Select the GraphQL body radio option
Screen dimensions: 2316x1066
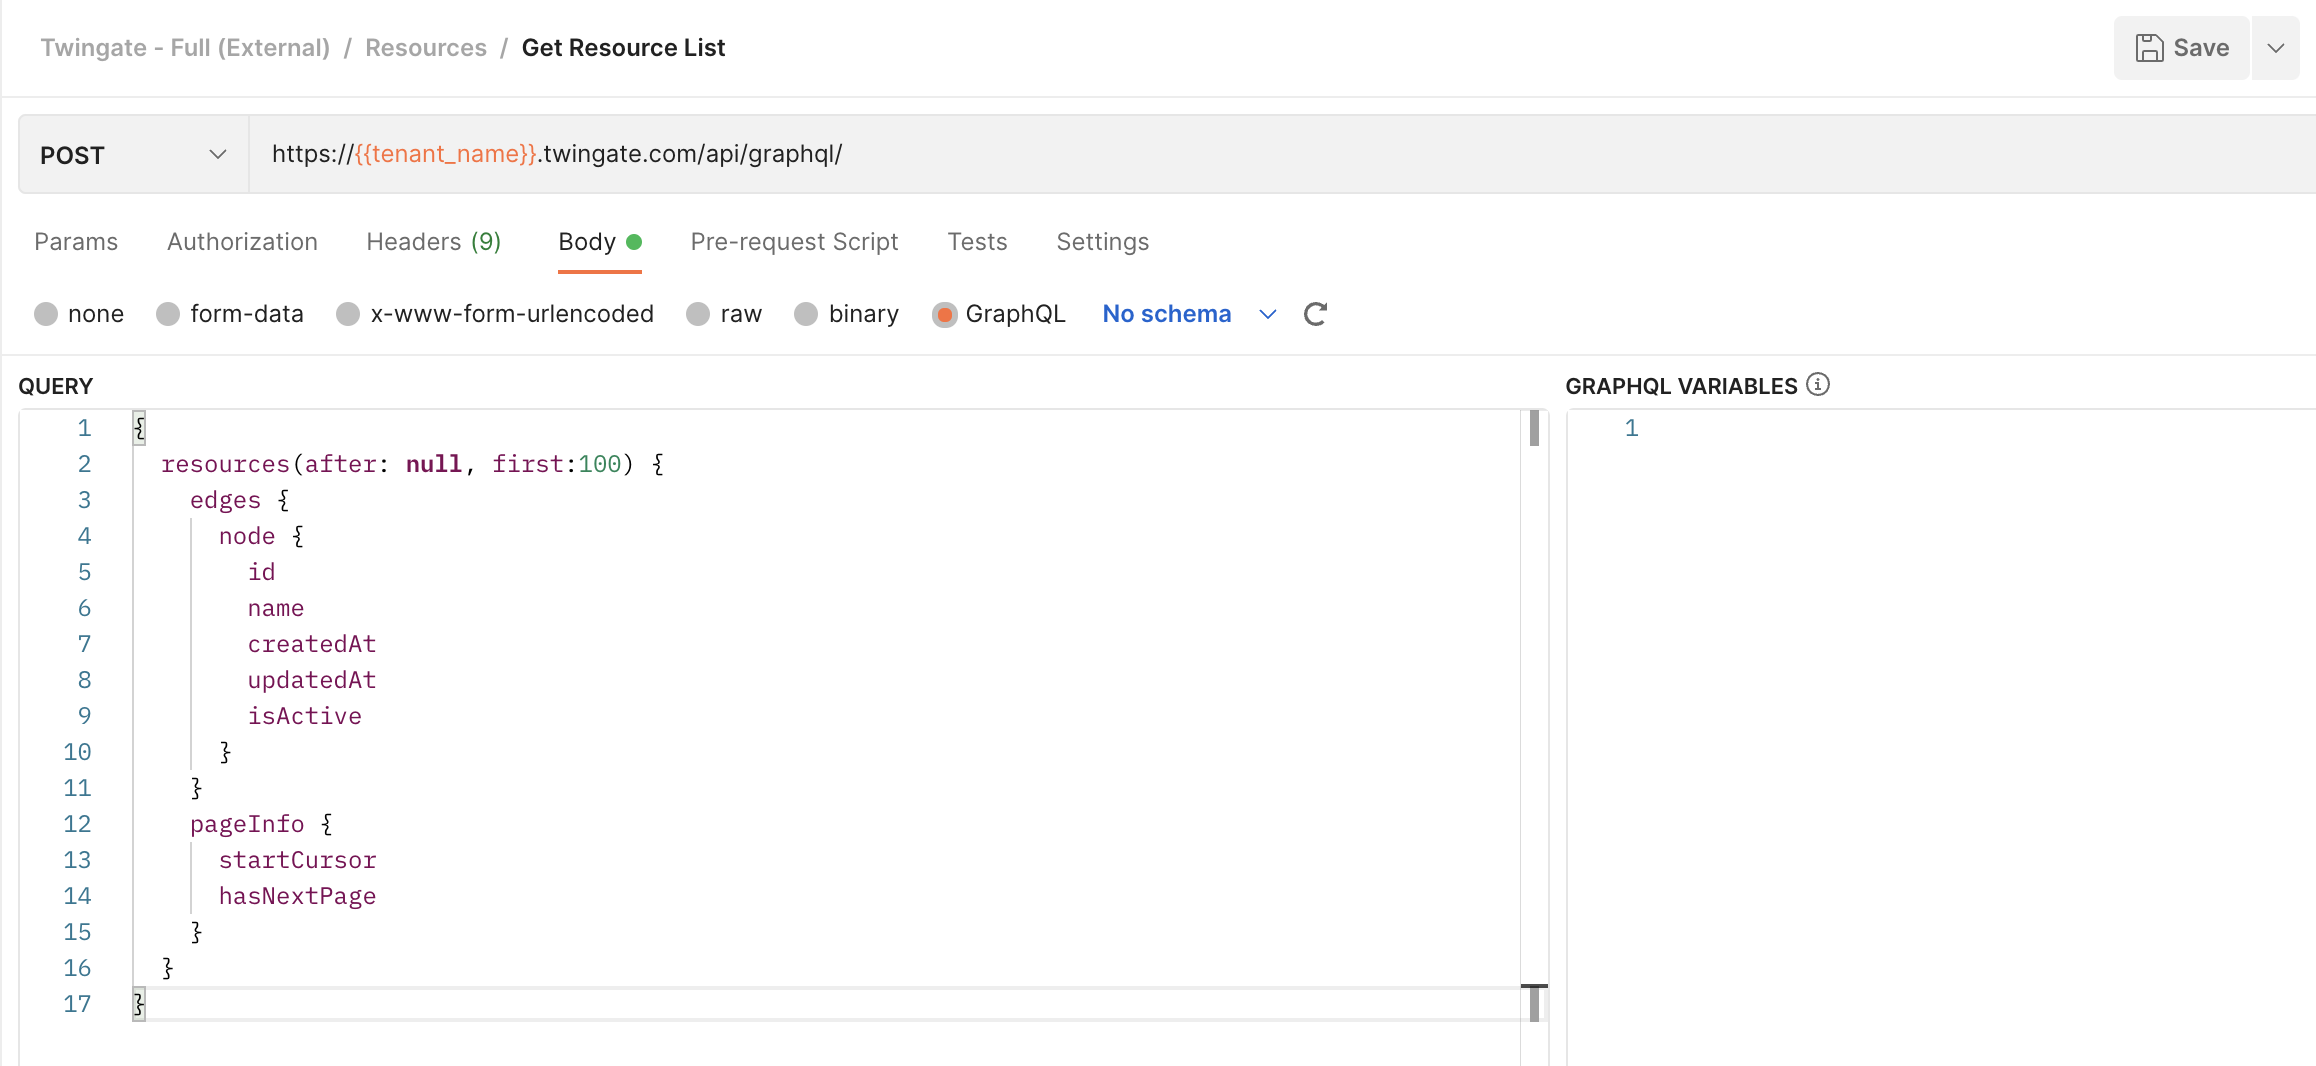pos(944,314)
